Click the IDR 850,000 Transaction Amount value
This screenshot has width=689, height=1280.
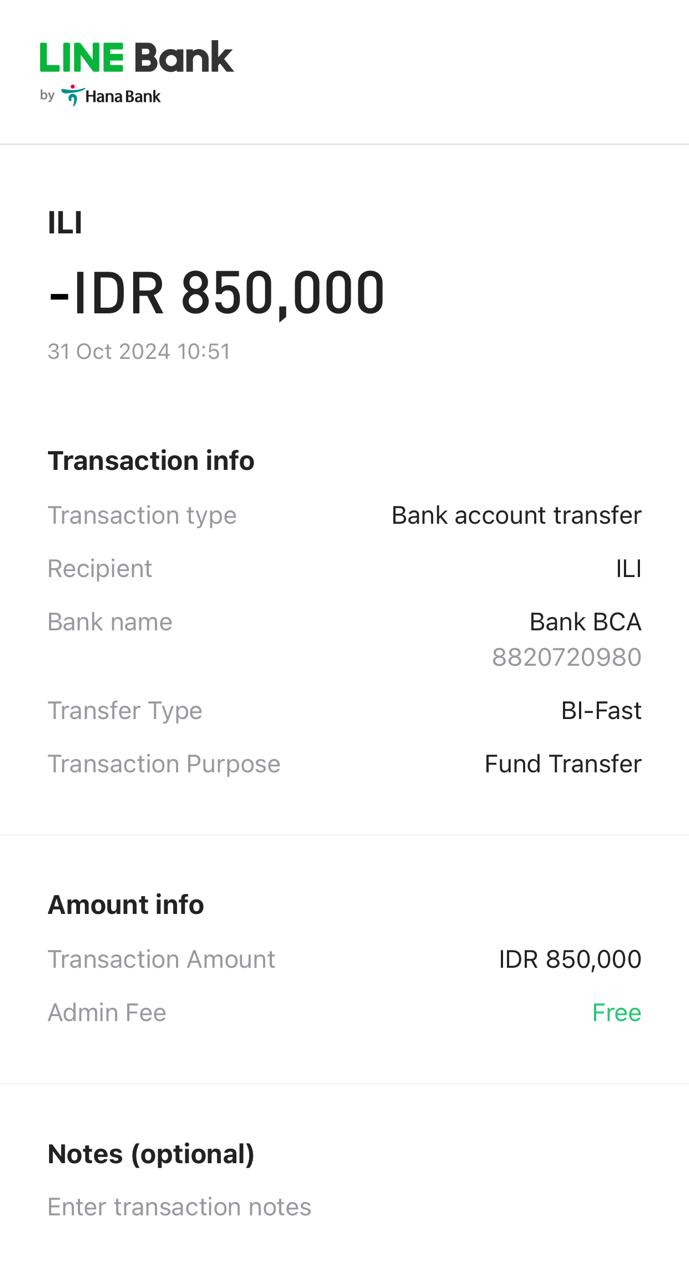570,959
